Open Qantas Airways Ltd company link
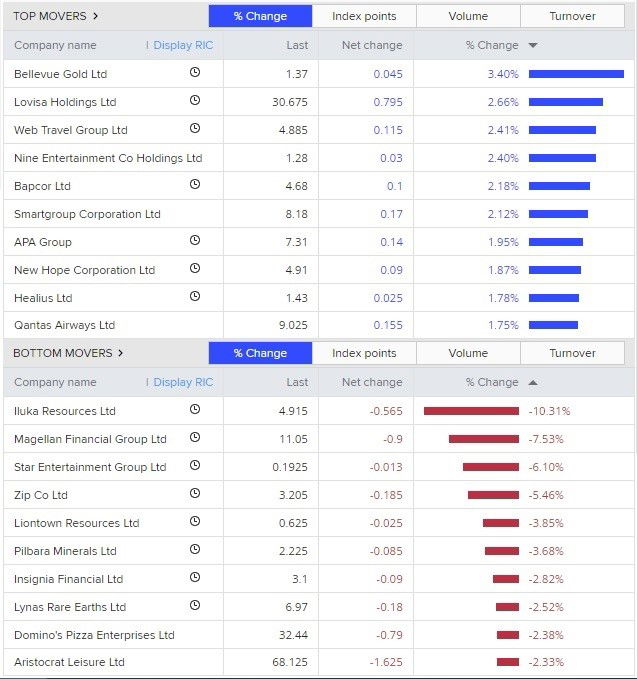Screen dimensions: 637x679 pos(64,325)
